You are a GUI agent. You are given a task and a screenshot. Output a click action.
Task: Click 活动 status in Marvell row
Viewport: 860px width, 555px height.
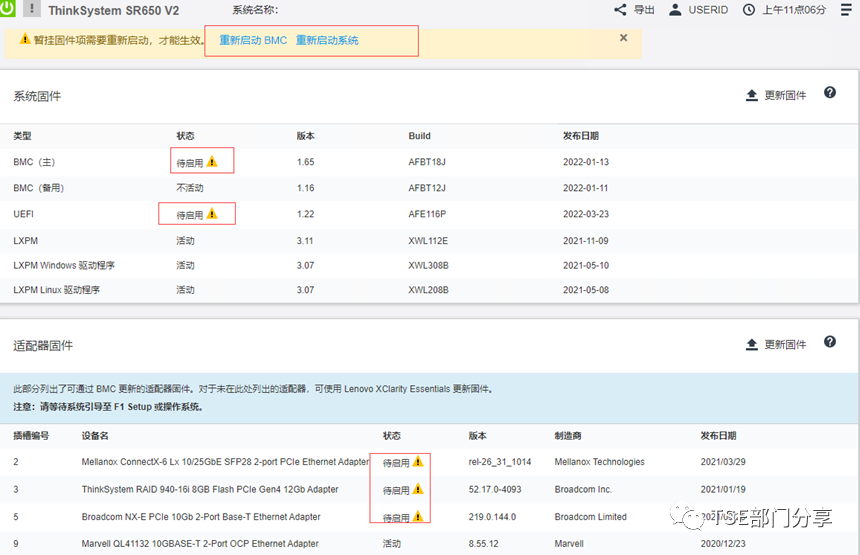(392, 543)
